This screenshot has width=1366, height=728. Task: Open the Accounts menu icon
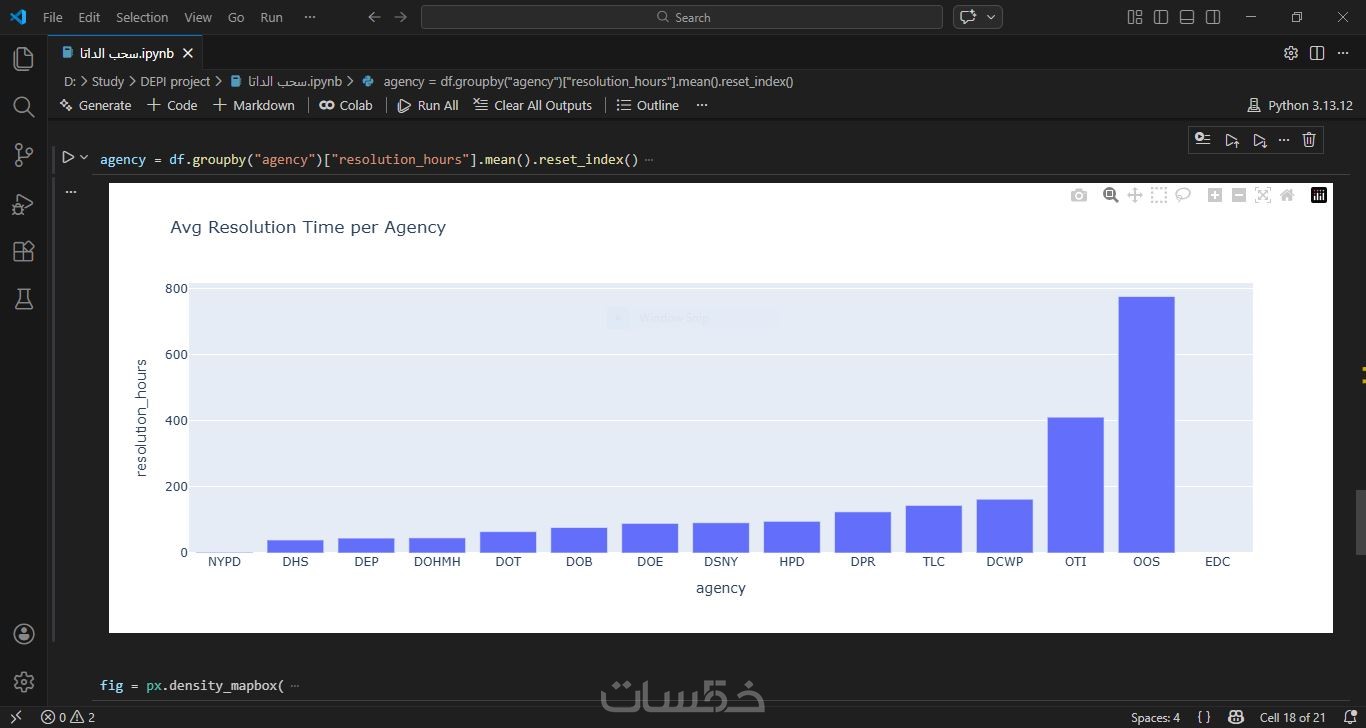23,634
